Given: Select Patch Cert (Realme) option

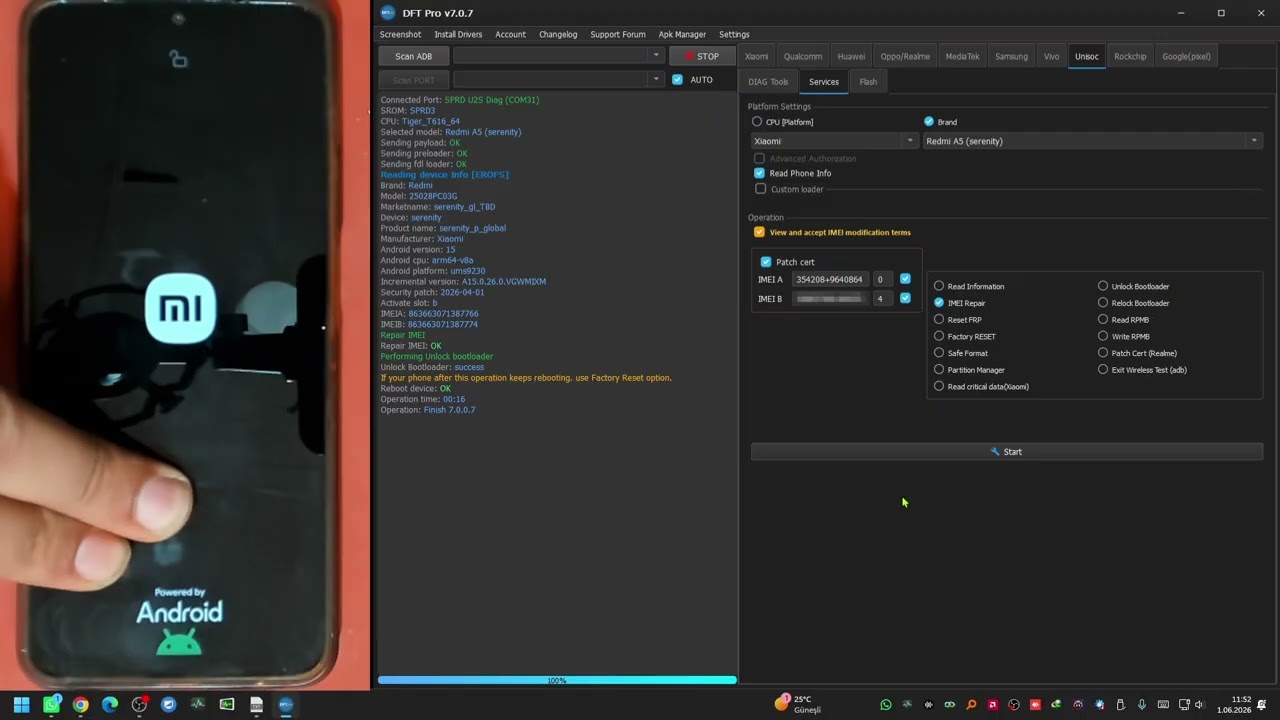Looking at the screenshot, I should (1103, 353).
